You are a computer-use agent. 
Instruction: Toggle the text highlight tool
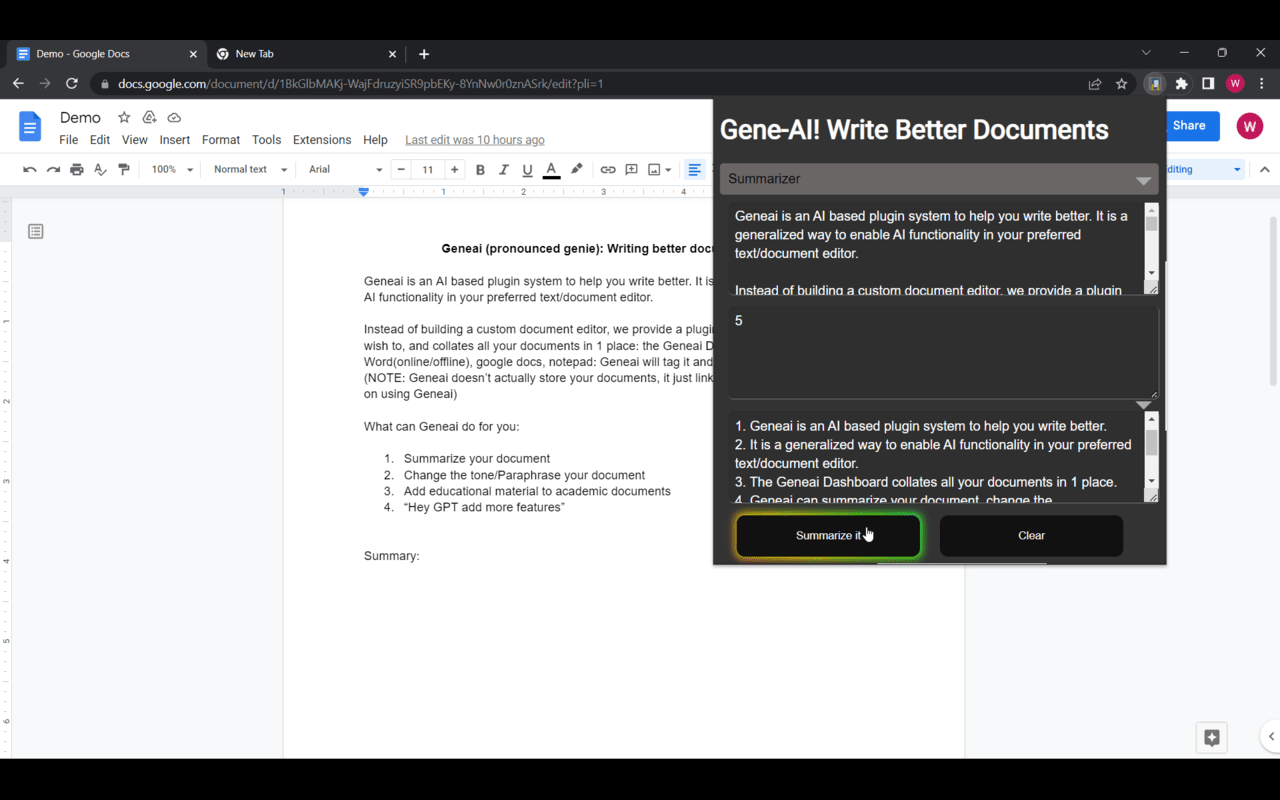[x=576, y=169]
